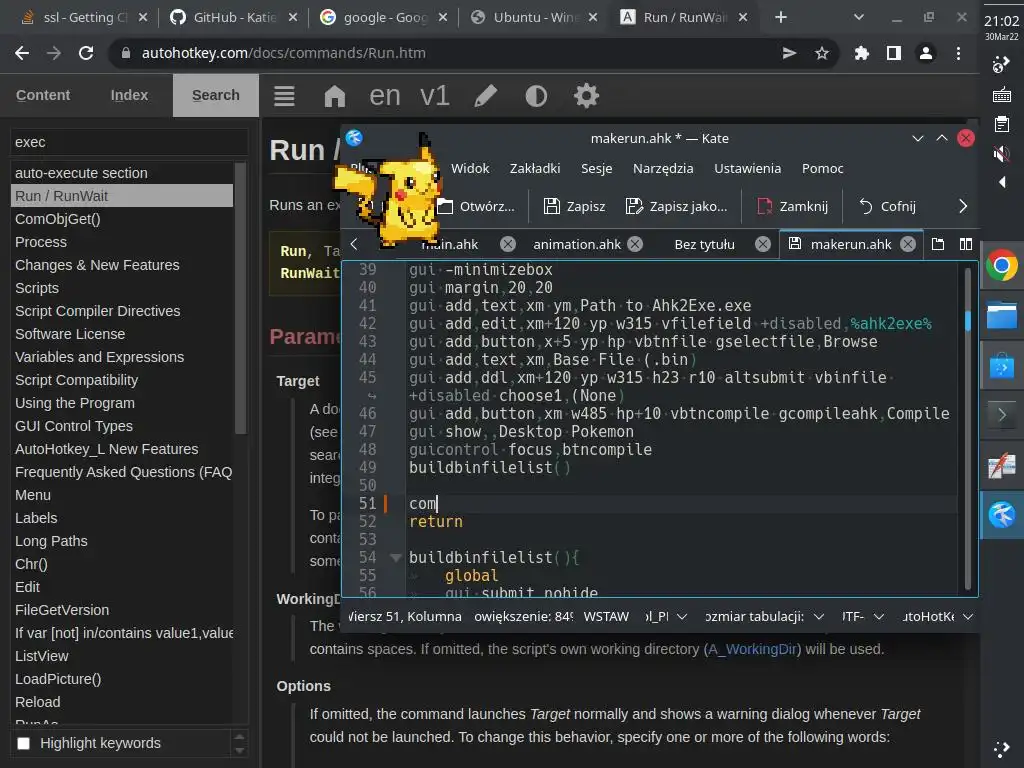This screenshot has height=768, width=1024.
Task: Open UTF encoding dropdown in Kate status bar
Action: (863, 616)
